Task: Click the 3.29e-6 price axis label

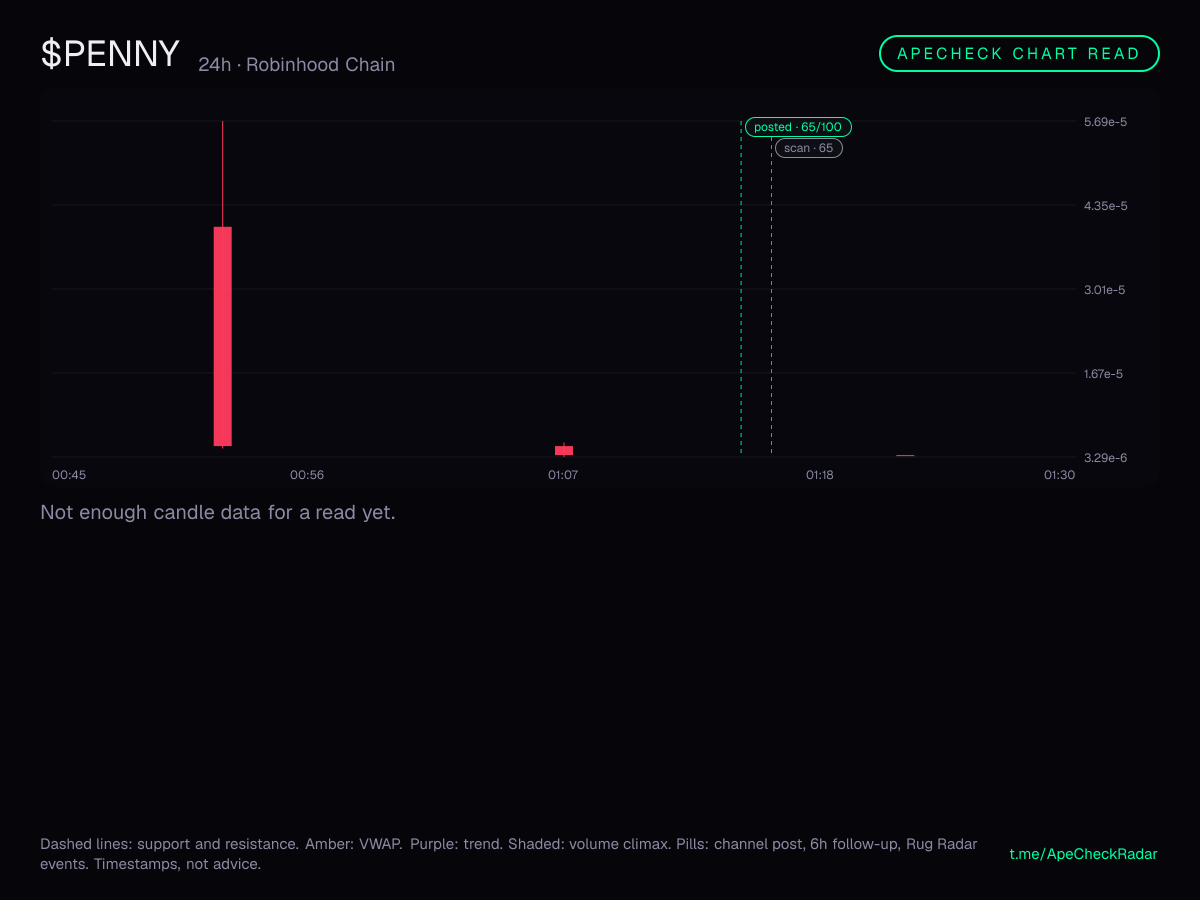Action: [1105, 458]
